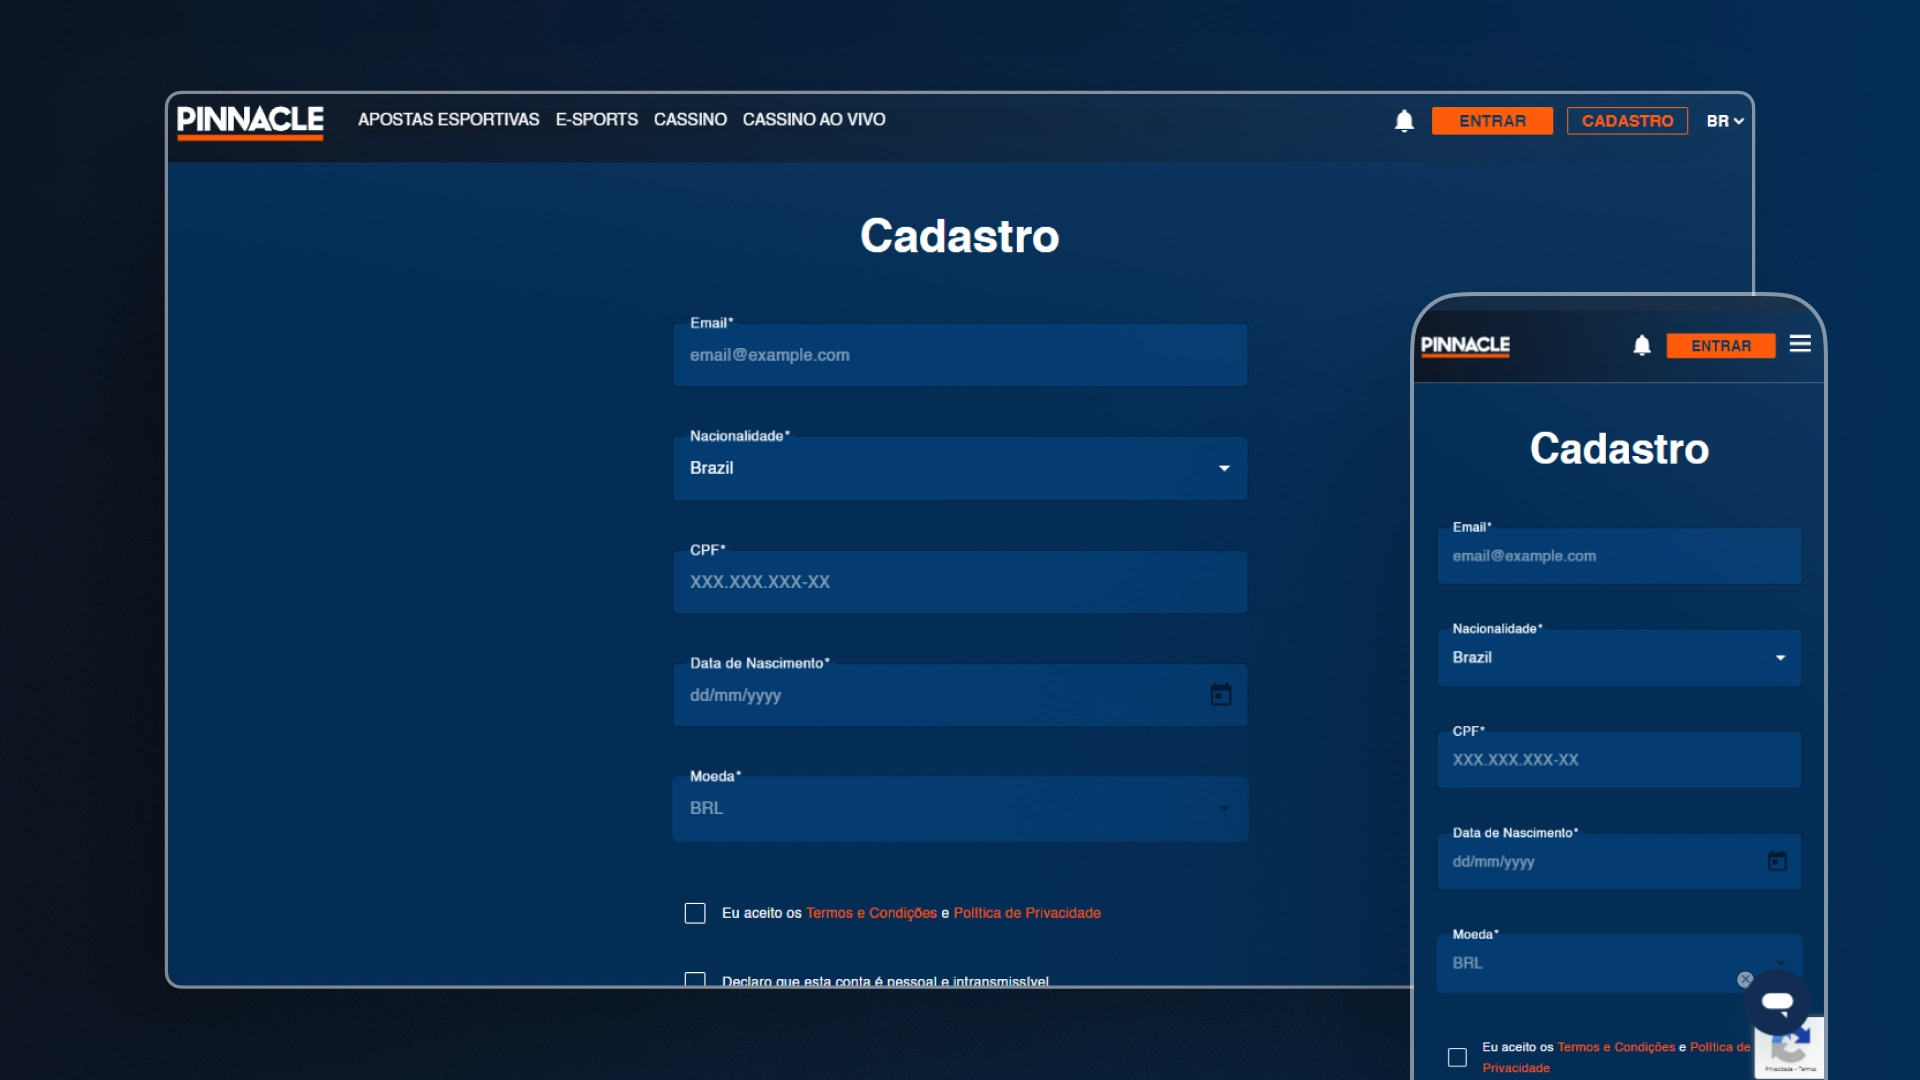Open mobile Termos e Condições link
This screenshot has width=1920, height=1080.
pos(1616,1047)
